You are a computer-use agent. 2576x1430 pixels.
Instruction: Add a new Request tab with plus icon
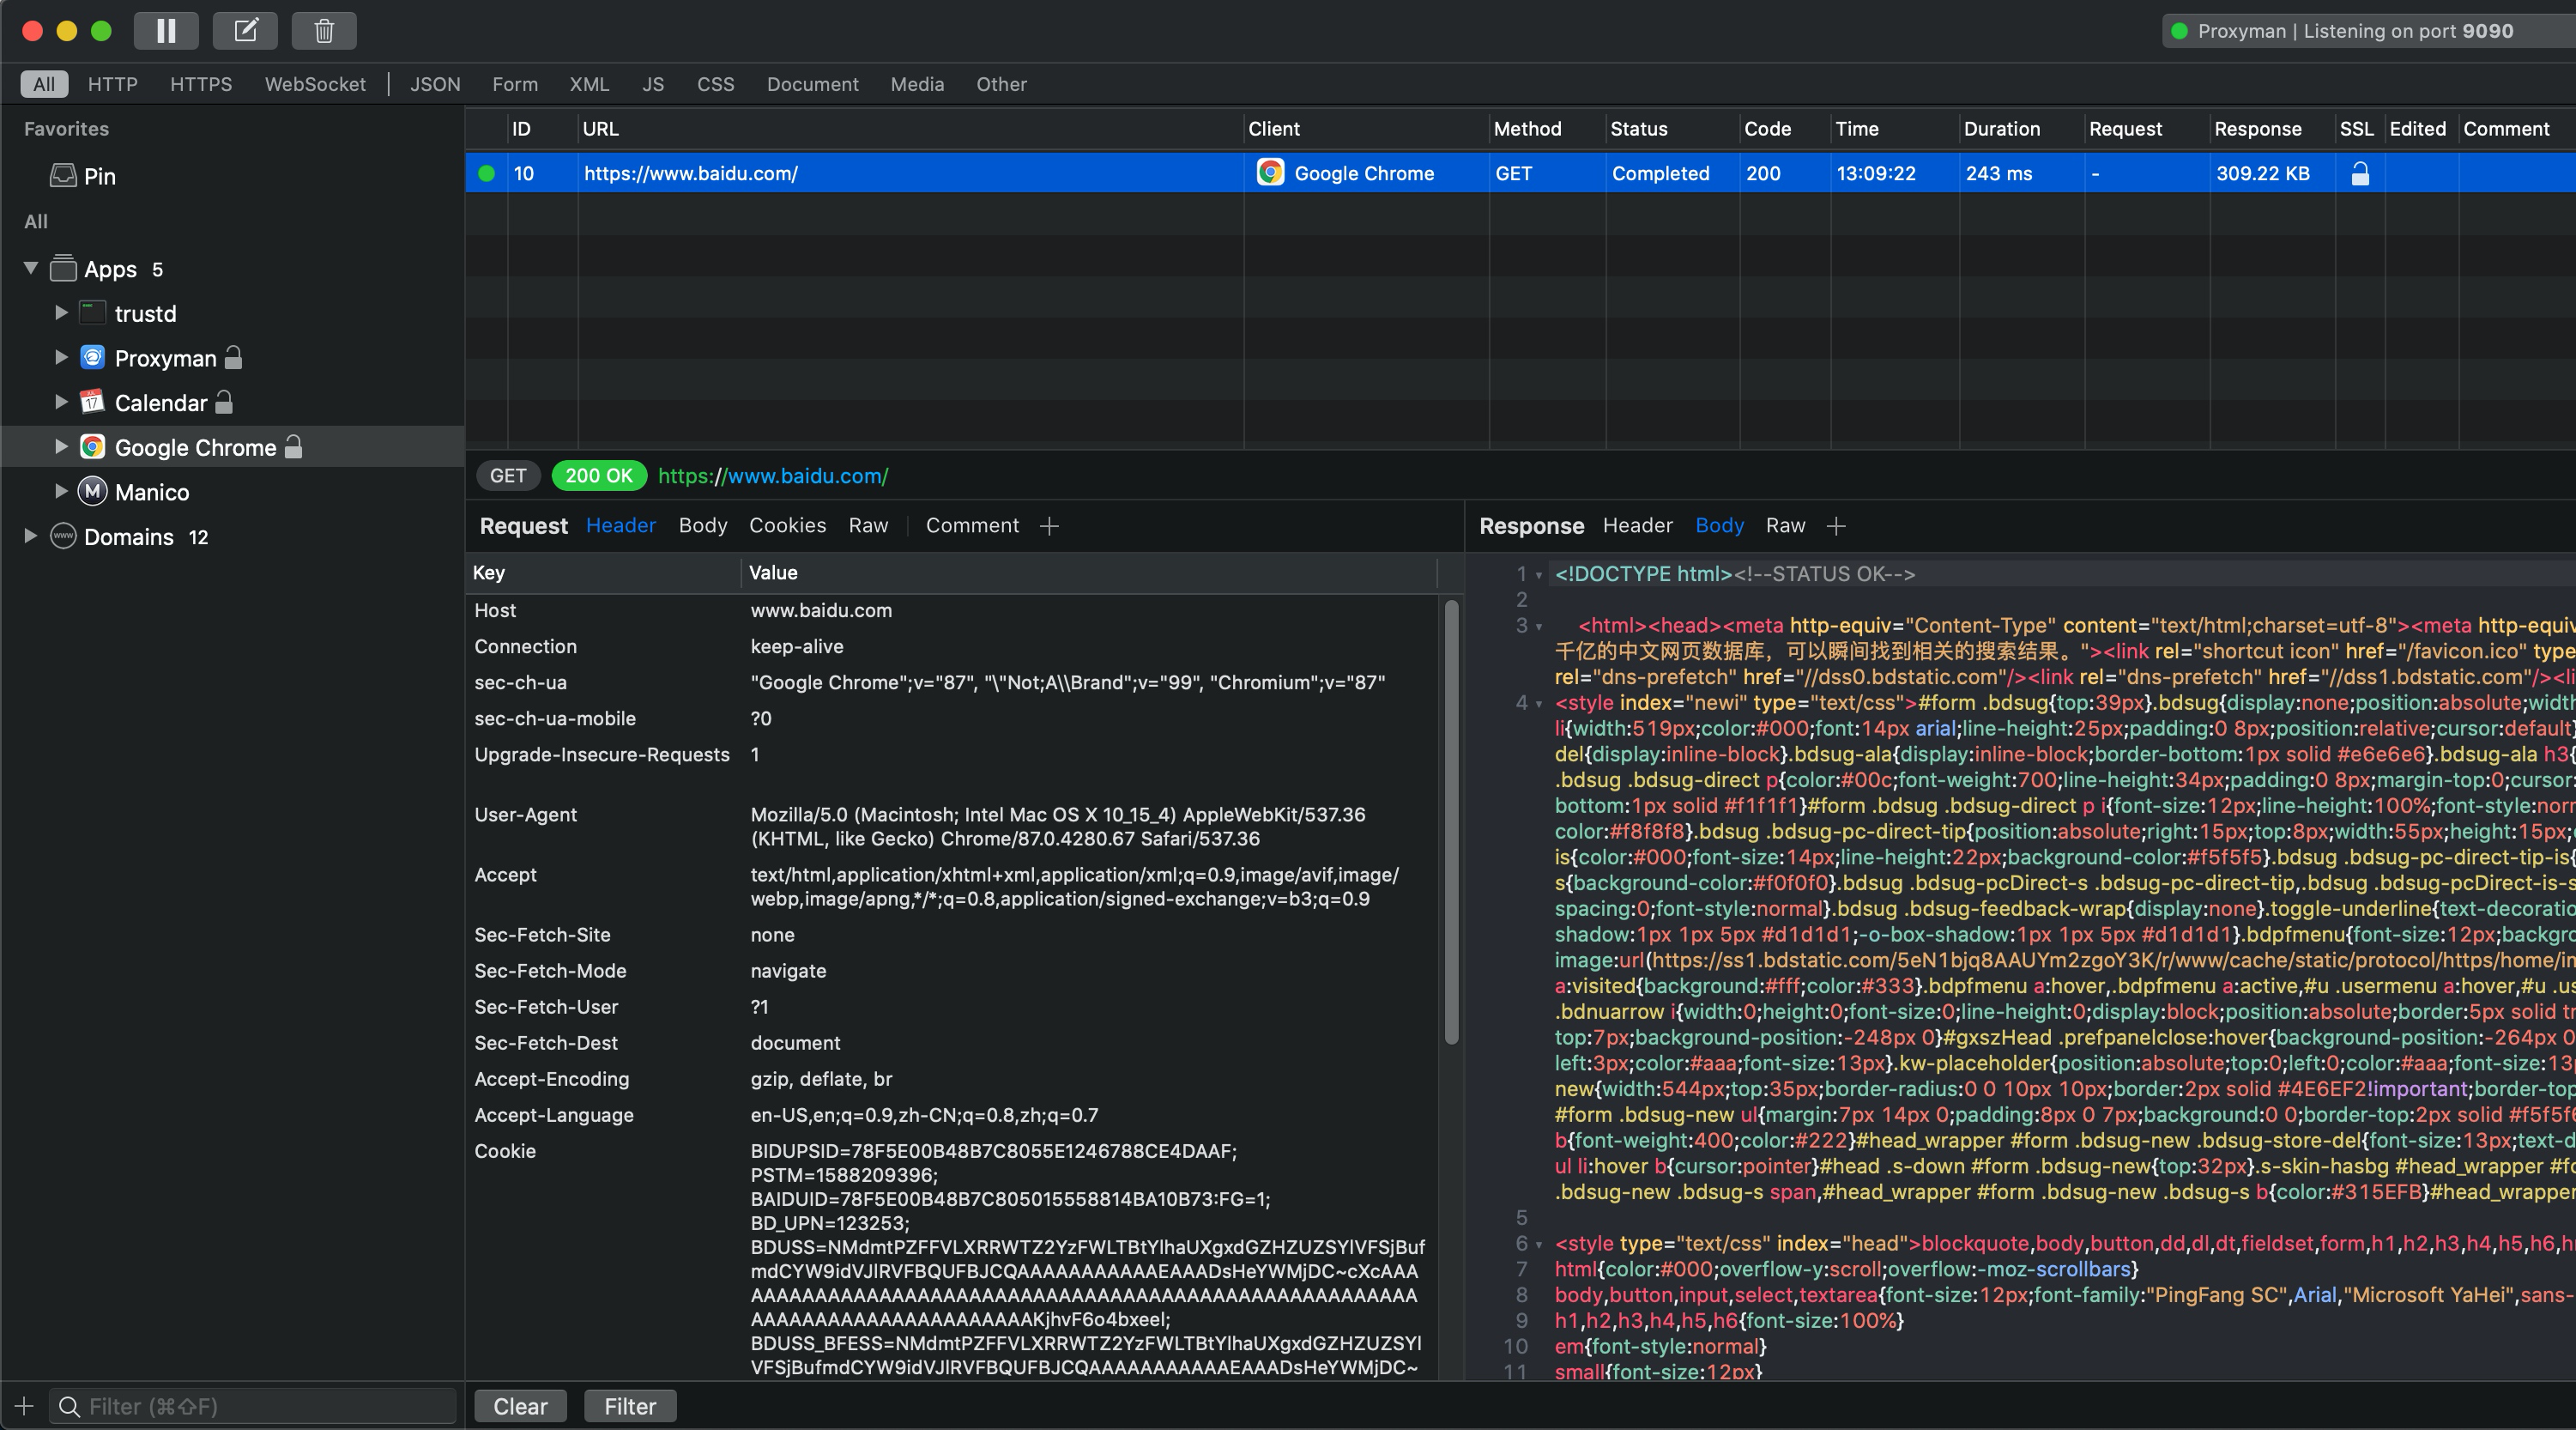pos(1049,526)
